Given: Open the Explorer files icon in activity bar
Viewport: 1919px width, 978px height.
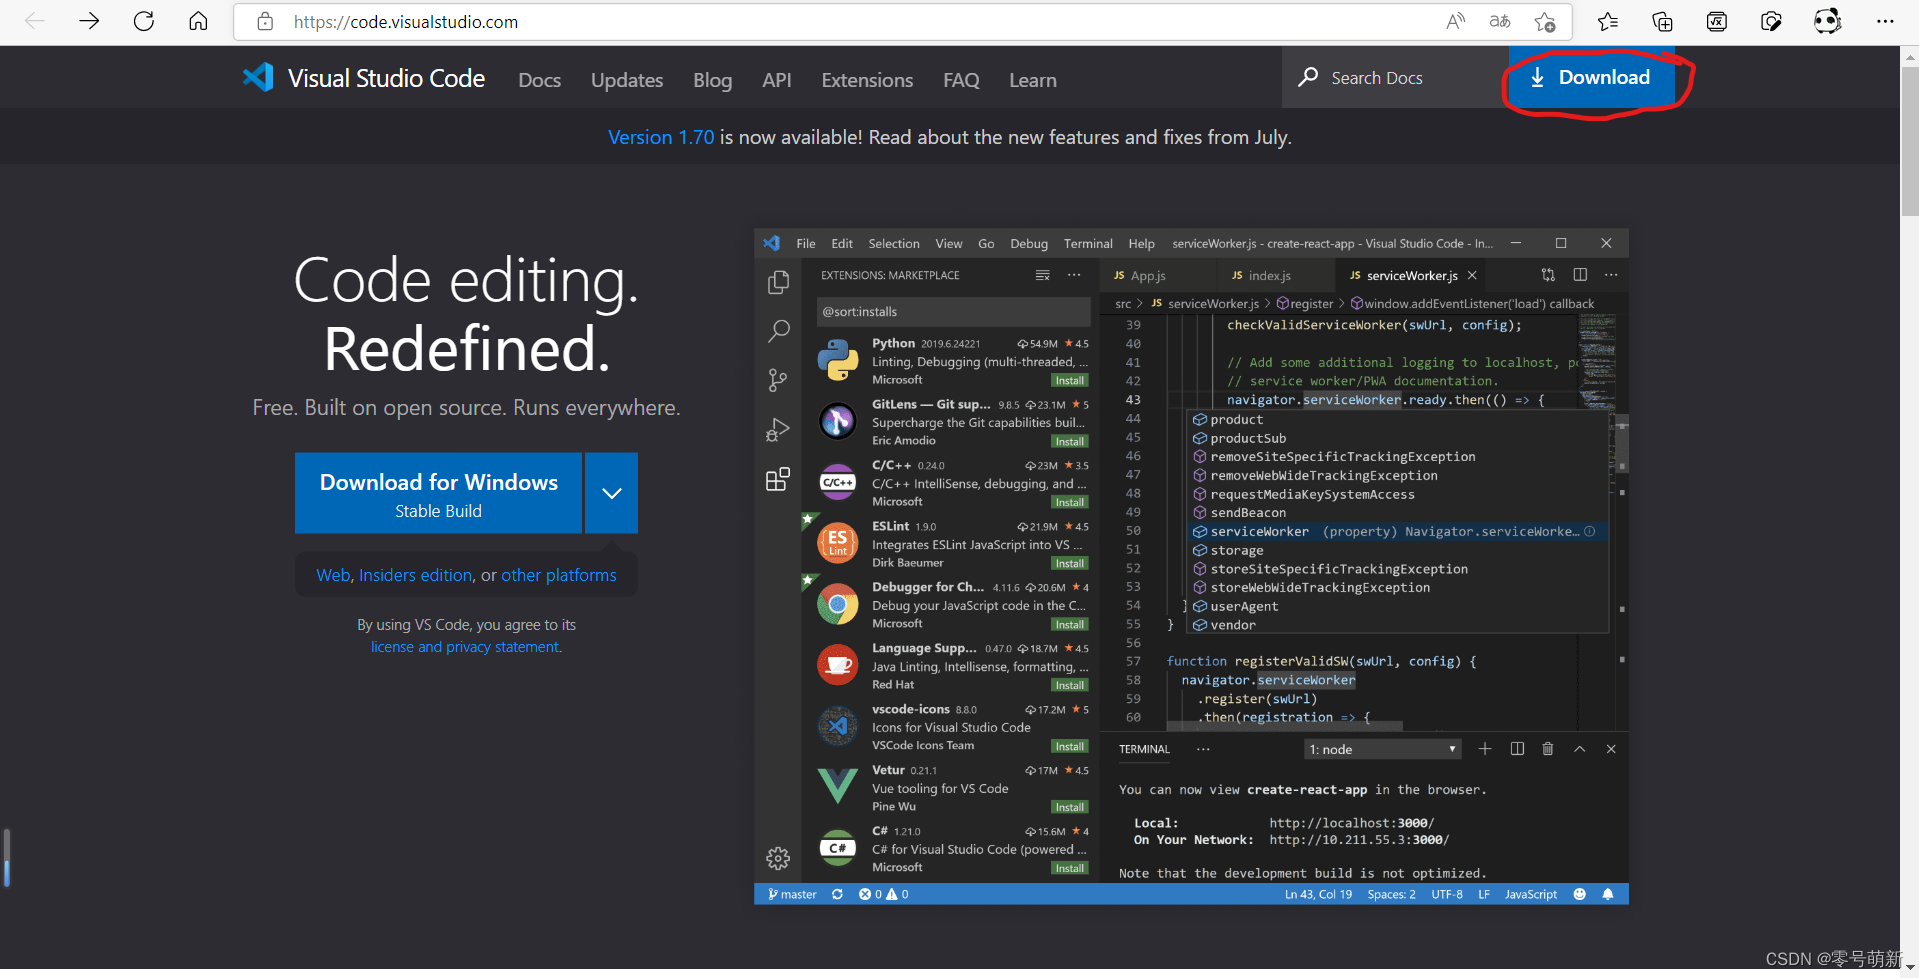Looking at the screenshot, I should click(x=778, y=283).
